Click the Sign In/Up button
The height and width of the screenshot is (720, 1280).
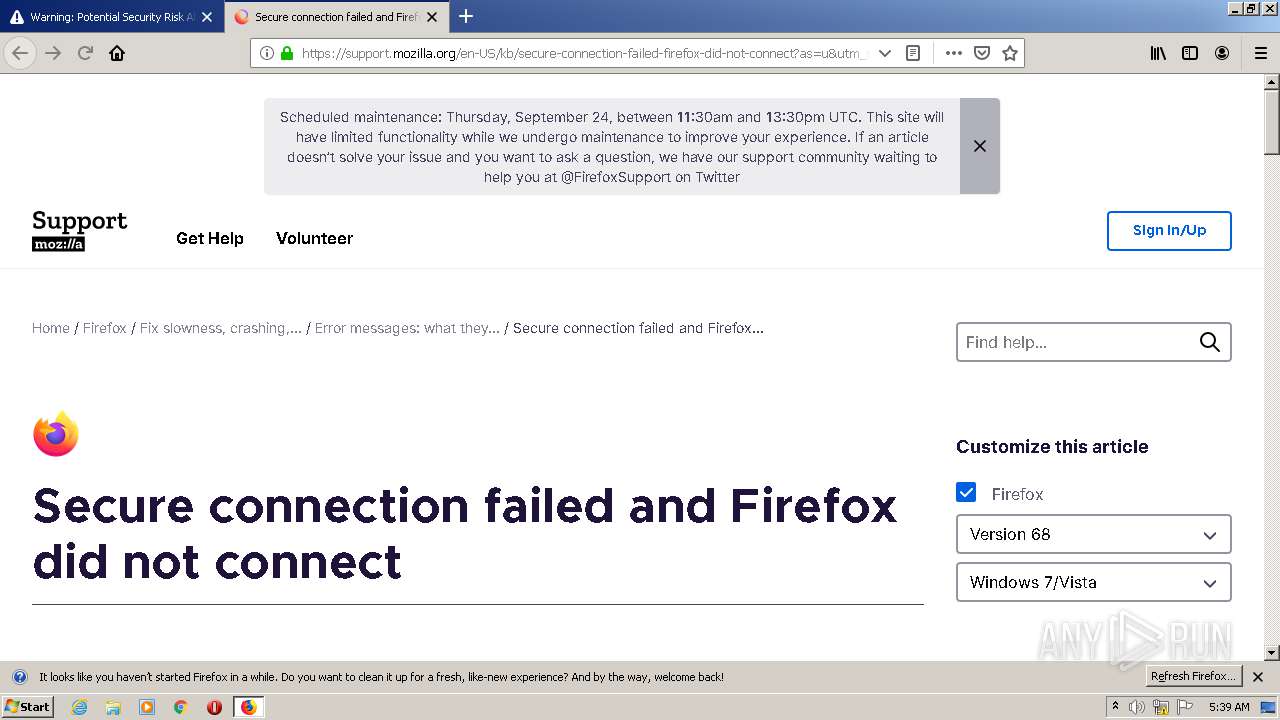click(1169, 231)
